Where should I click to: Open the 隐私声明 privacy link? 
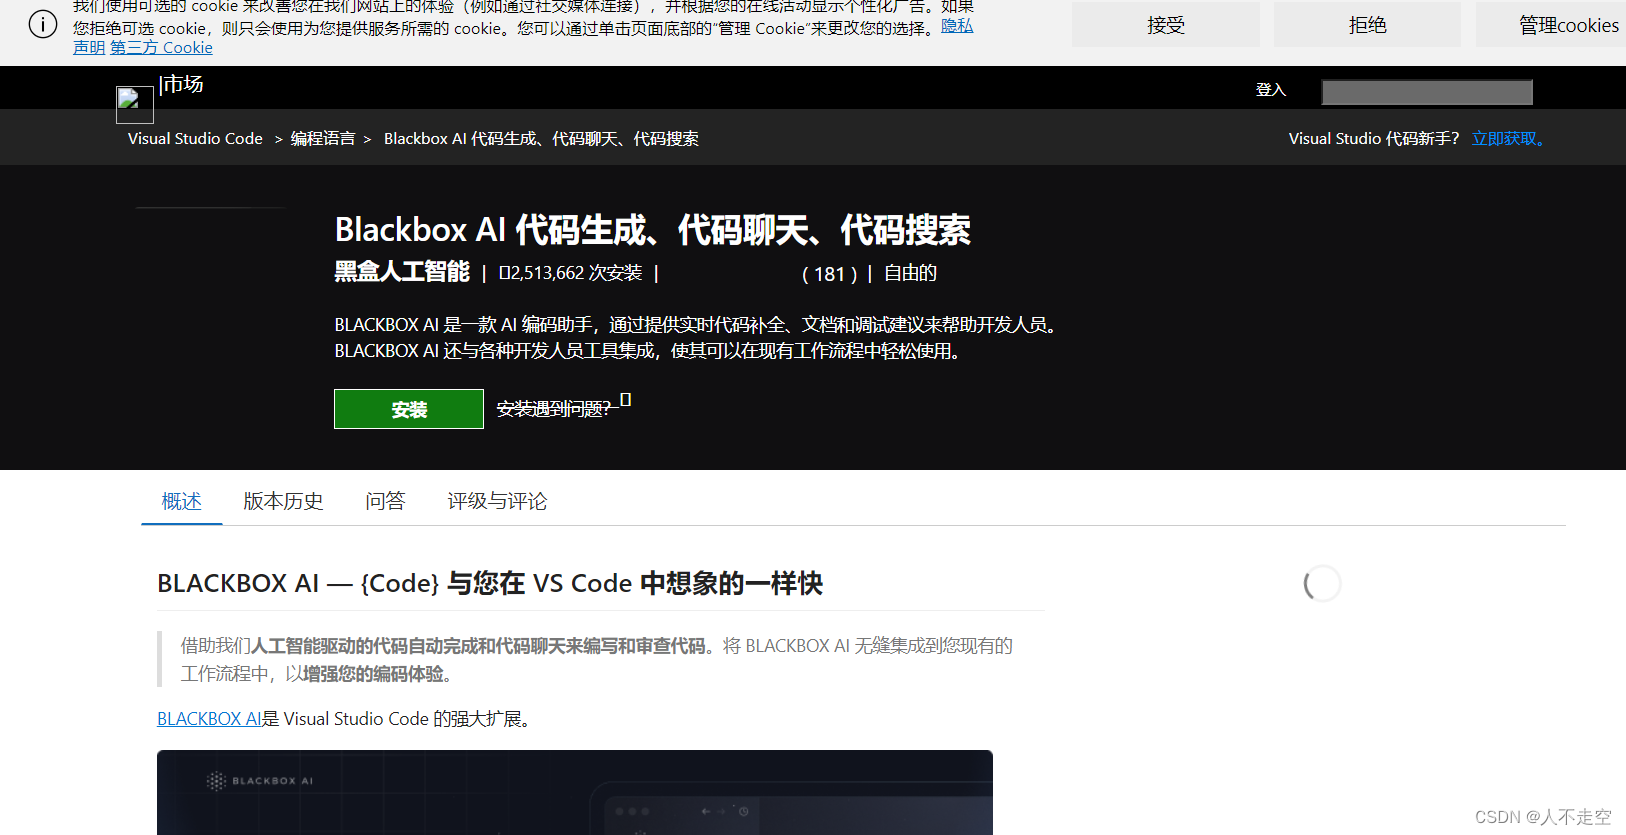[x=956, y=26]
